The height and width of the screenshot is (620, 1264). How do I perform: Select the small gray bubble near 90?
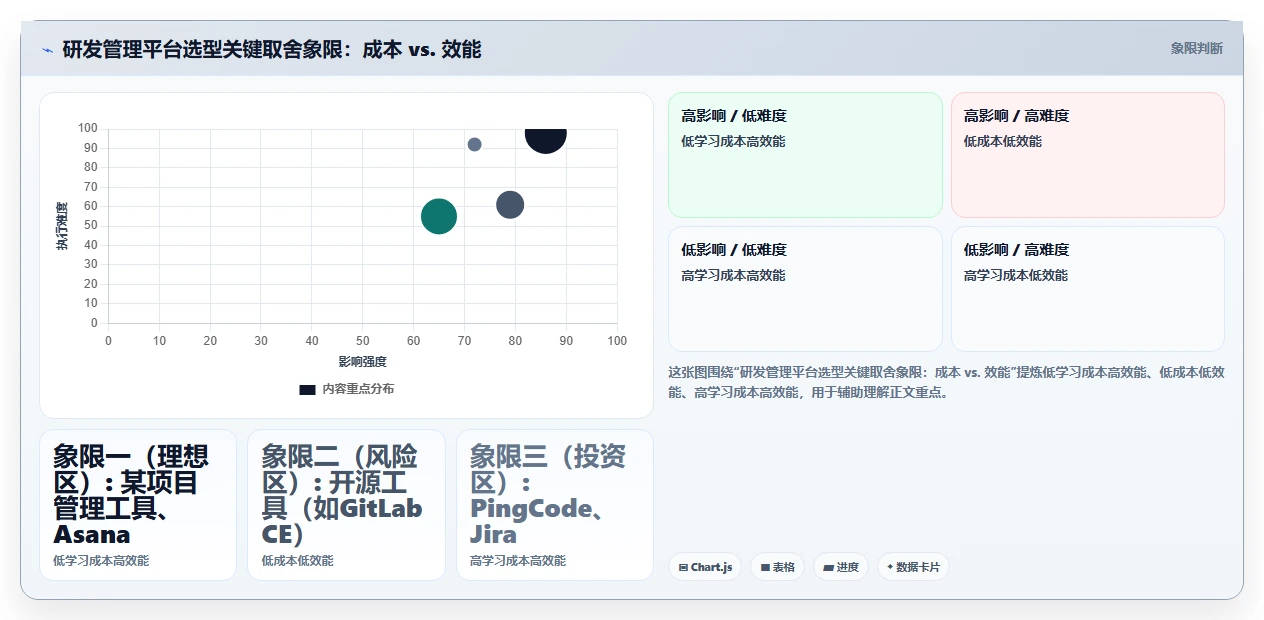pos(475,144)
